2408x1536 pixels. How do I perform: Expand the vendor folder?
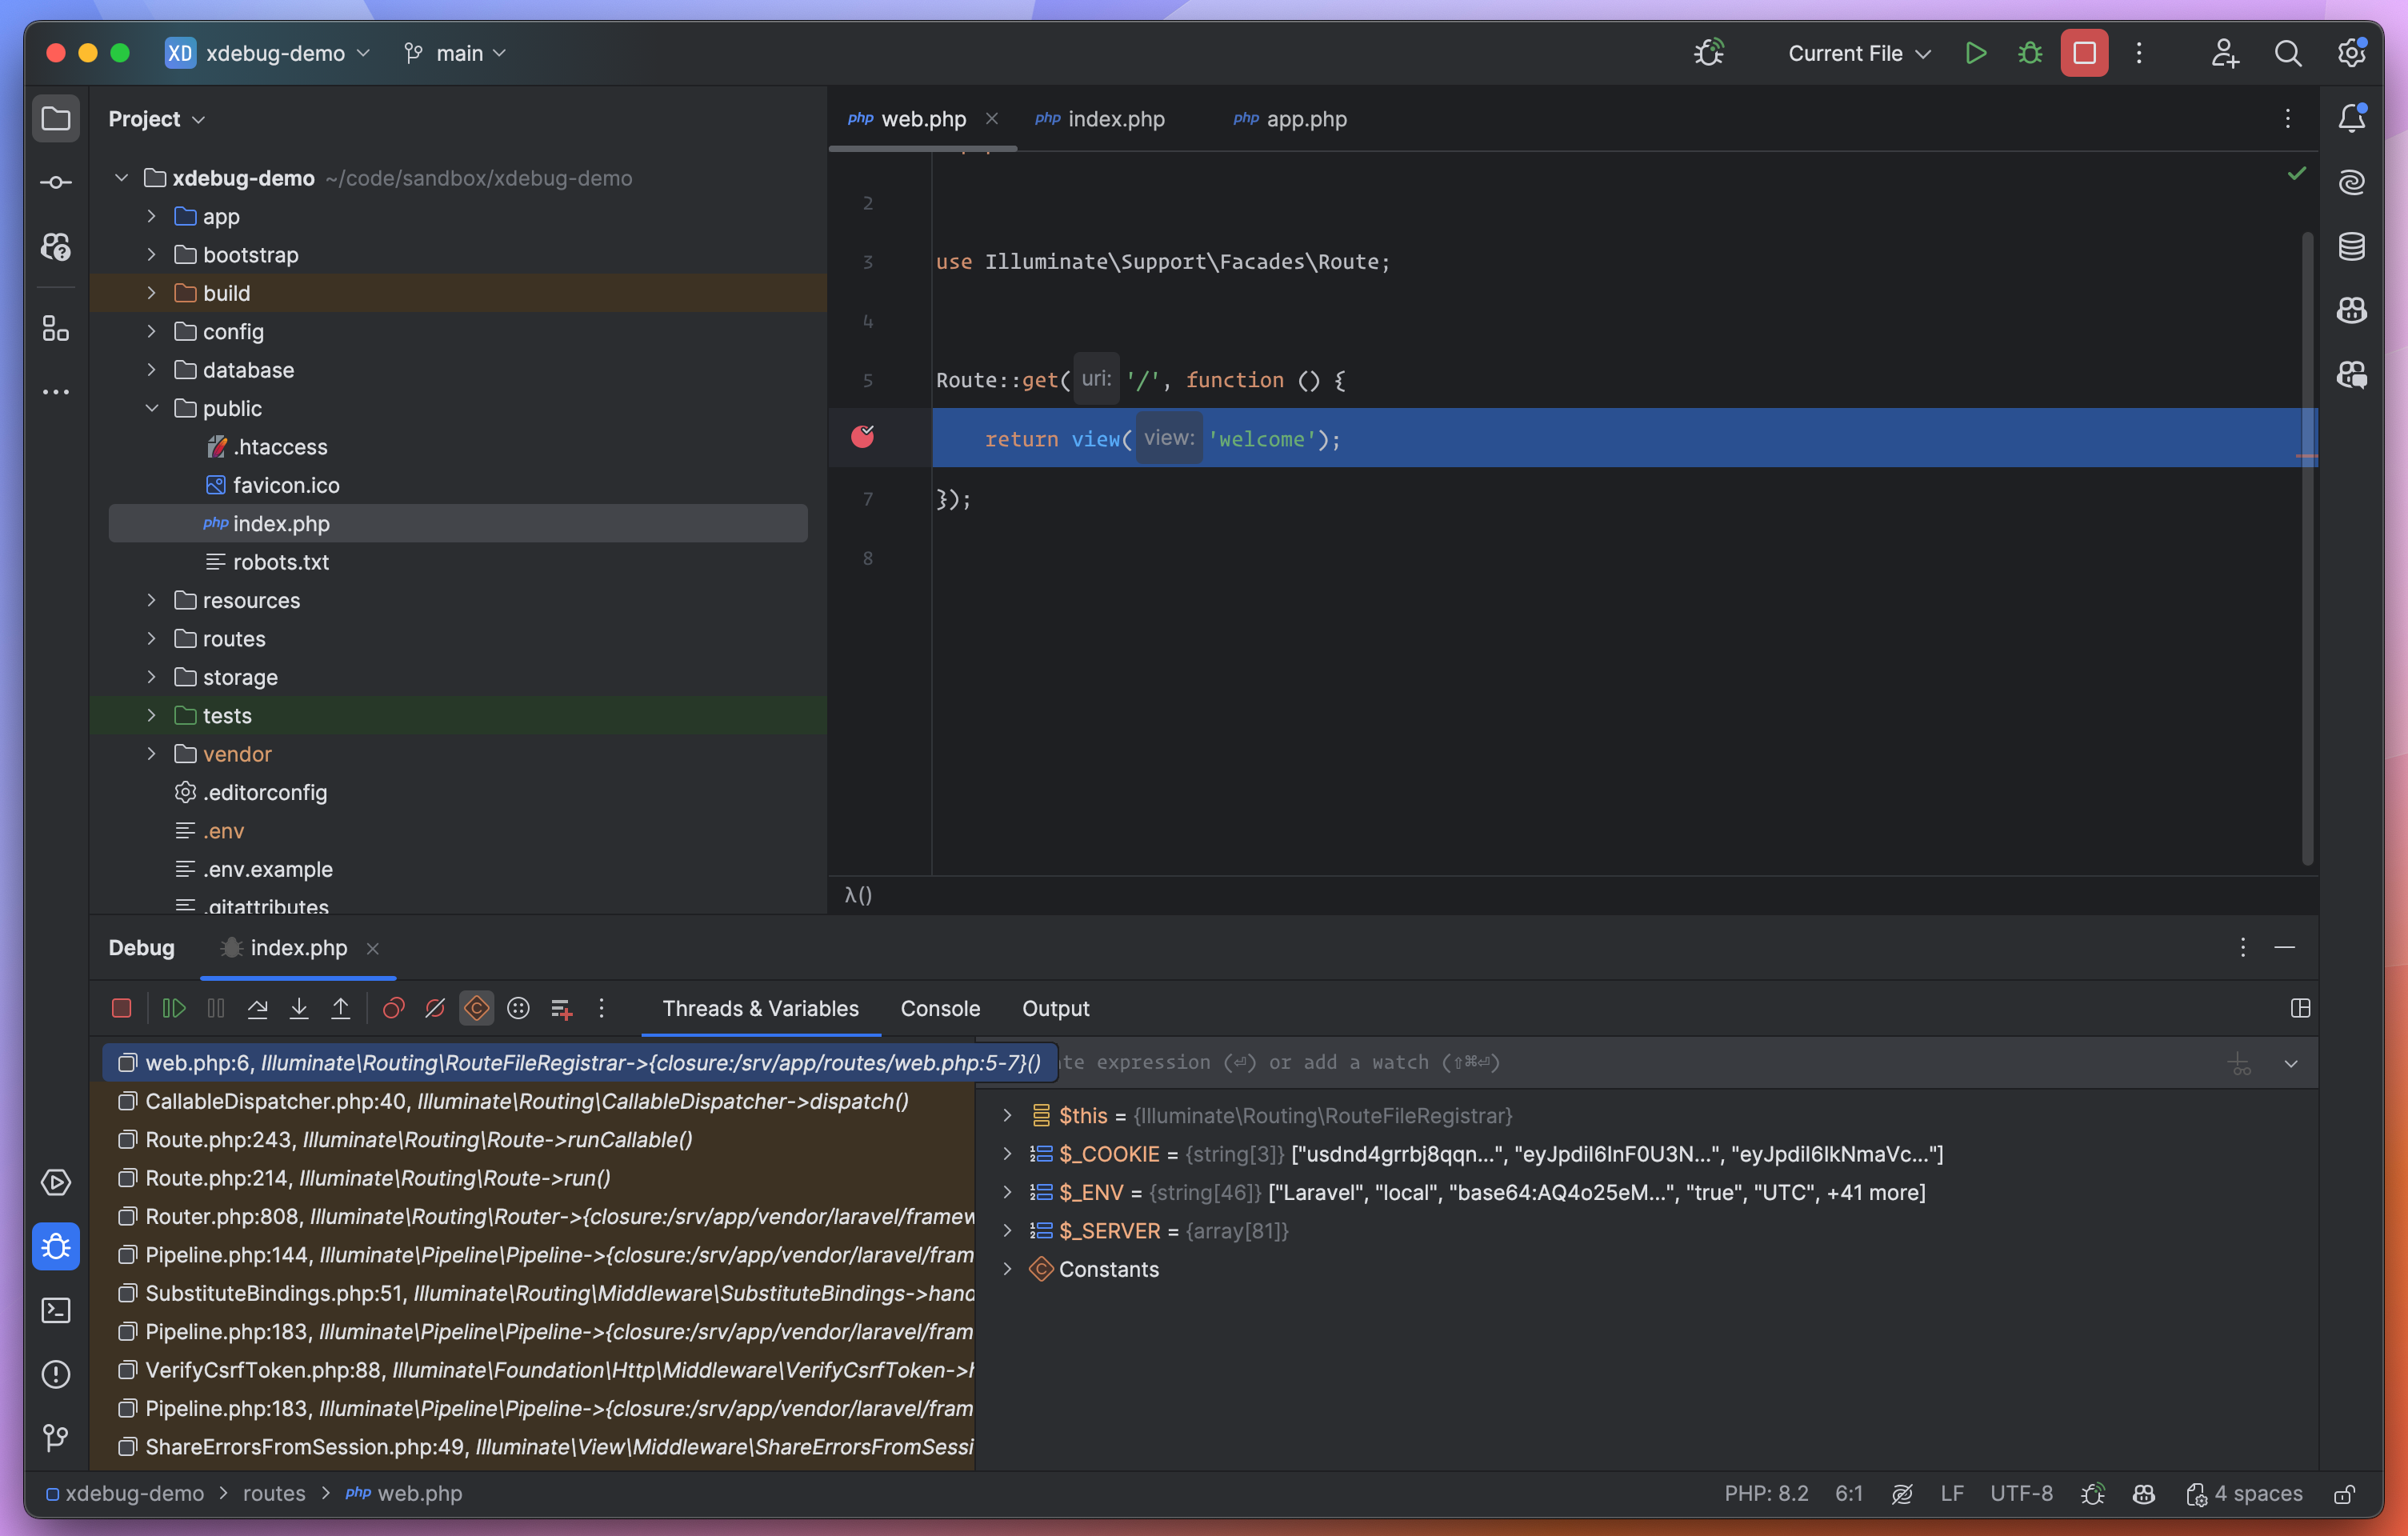151,754
